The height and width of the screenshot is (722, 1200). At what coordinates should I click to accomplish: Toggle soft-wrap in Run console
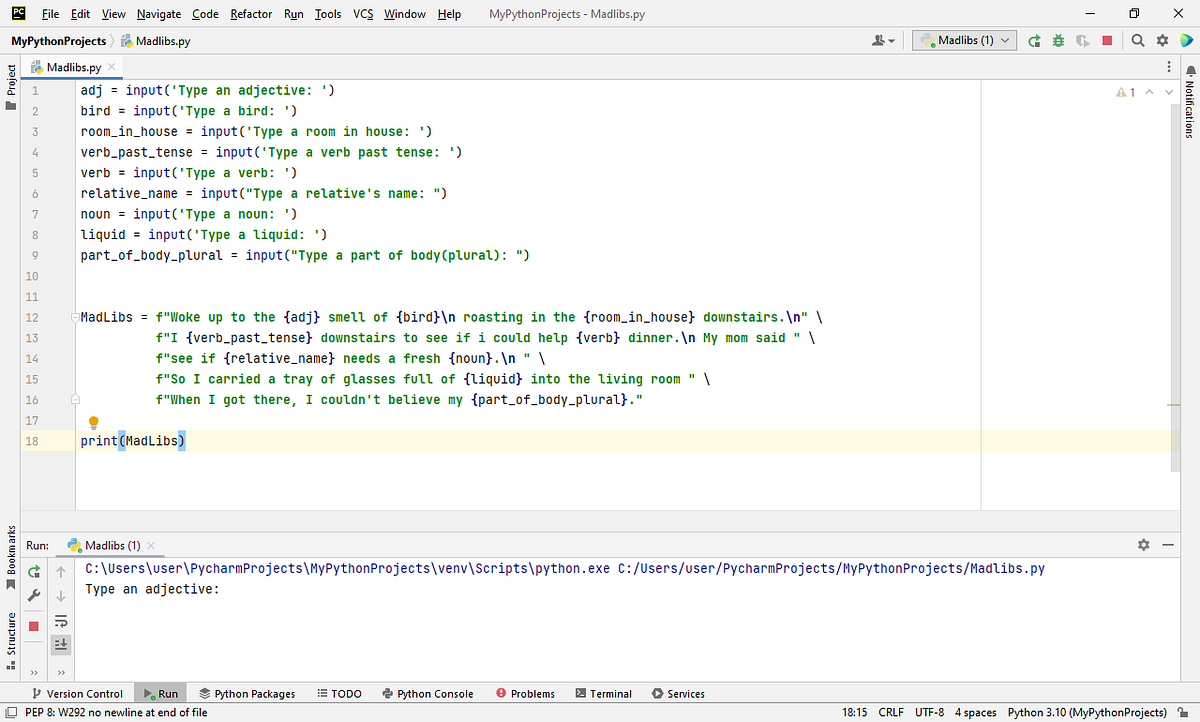point(61,620)
